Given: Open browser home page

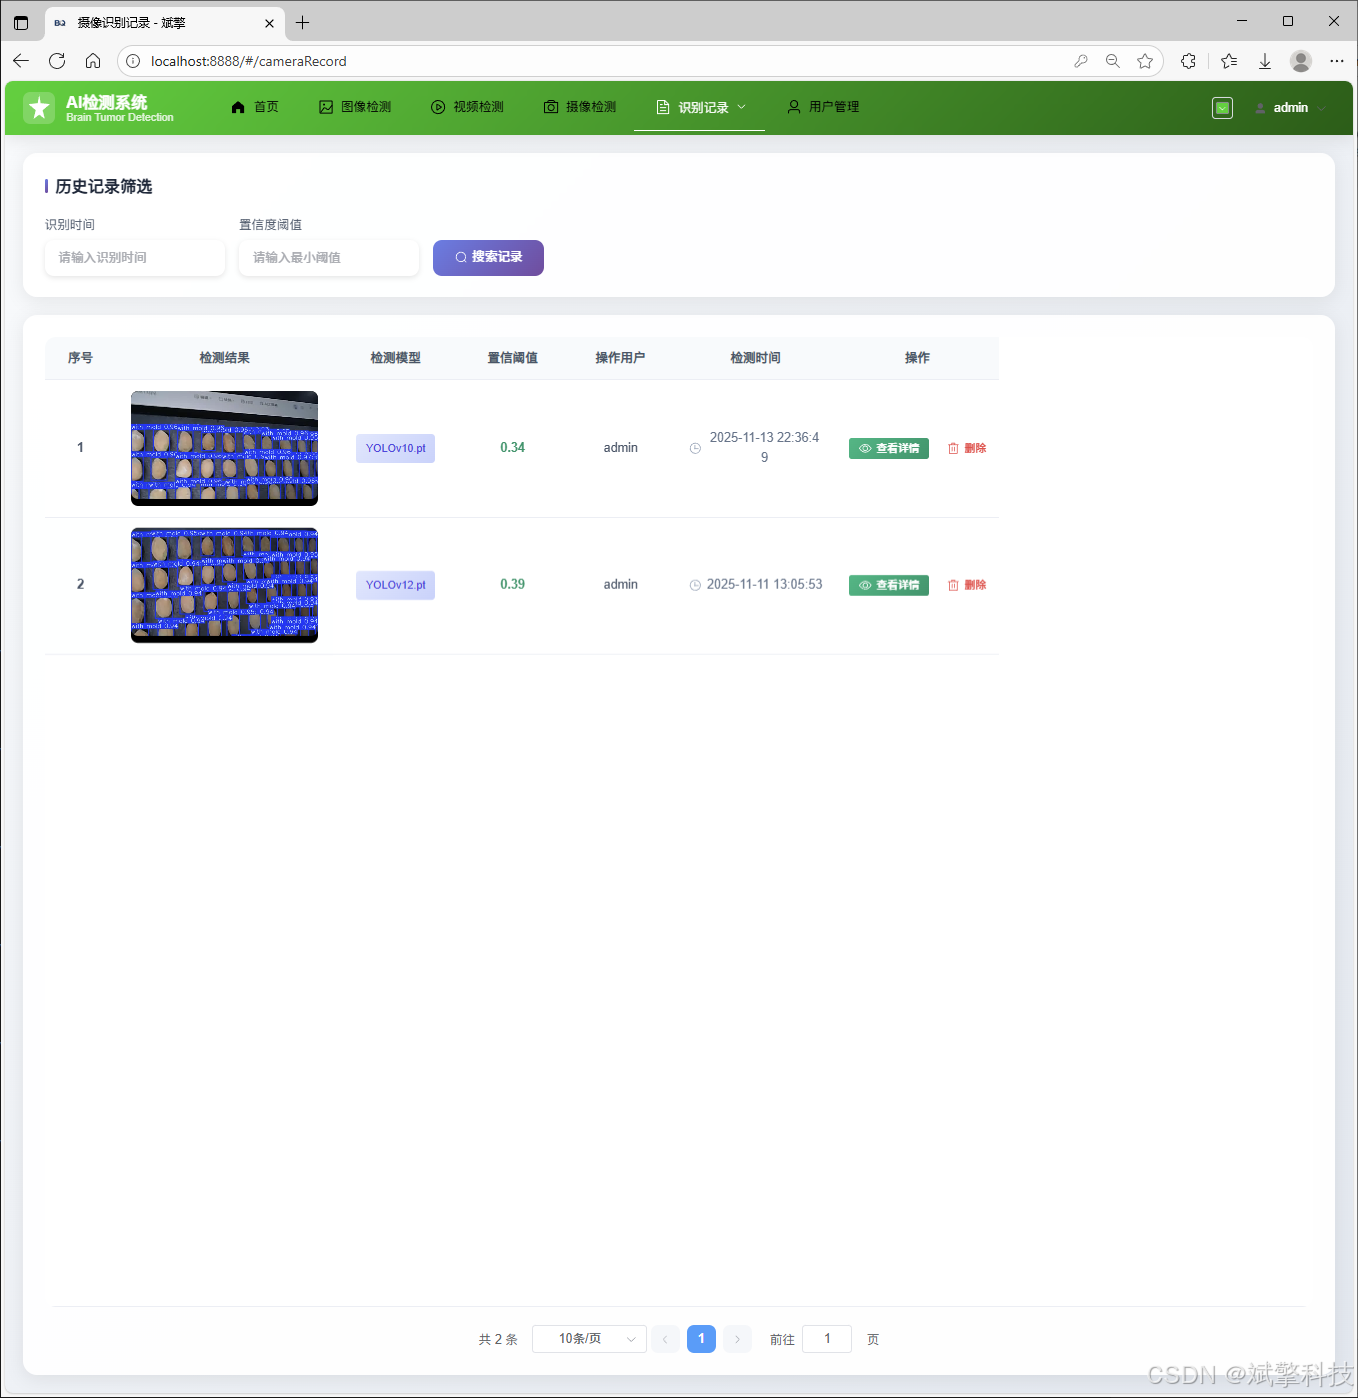Looking at the screenshot, I should 93,61.
